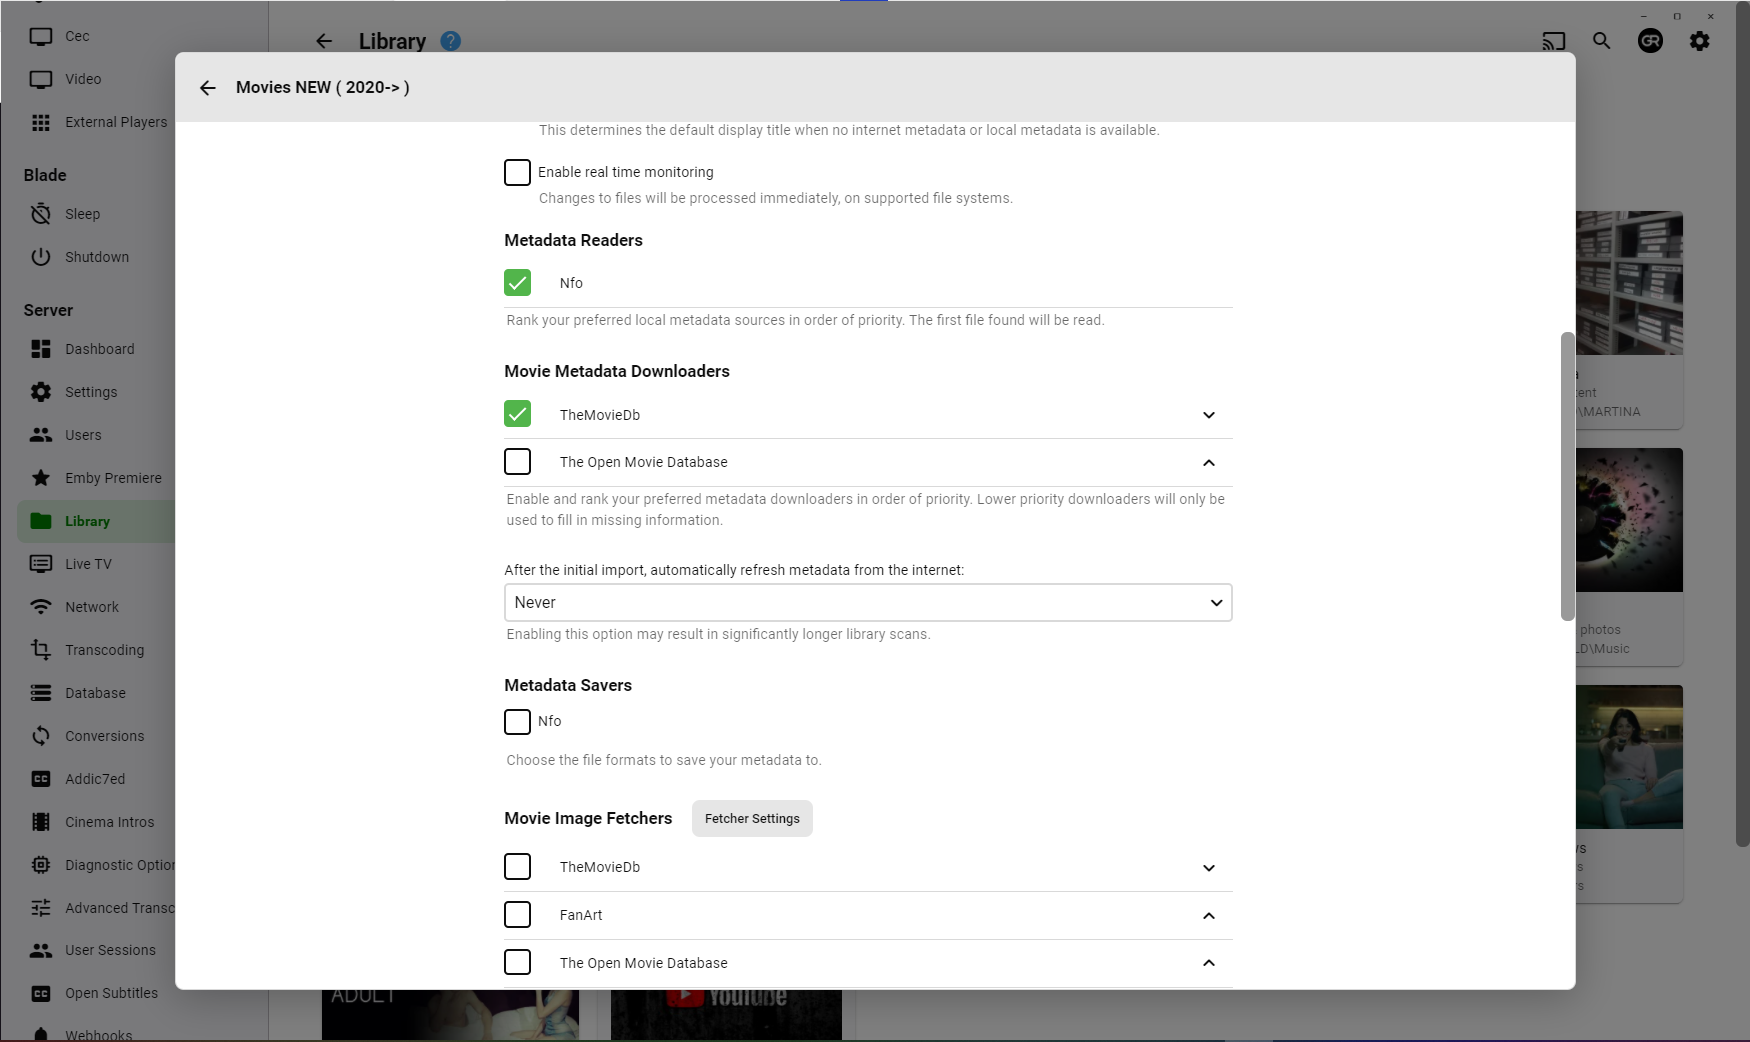Open the search magnifier icon
The width and height of the screenshot is (1750, 1042).
point(1602,41)
